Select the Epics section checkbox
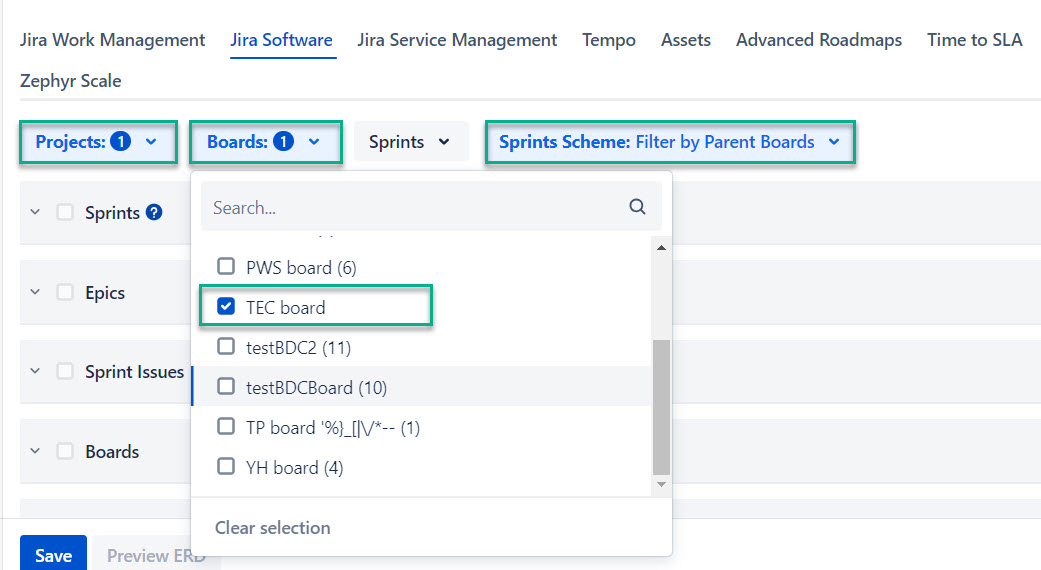Image resolution: width=1041 pixels, height=570 pixels. (x=65, y=292)
